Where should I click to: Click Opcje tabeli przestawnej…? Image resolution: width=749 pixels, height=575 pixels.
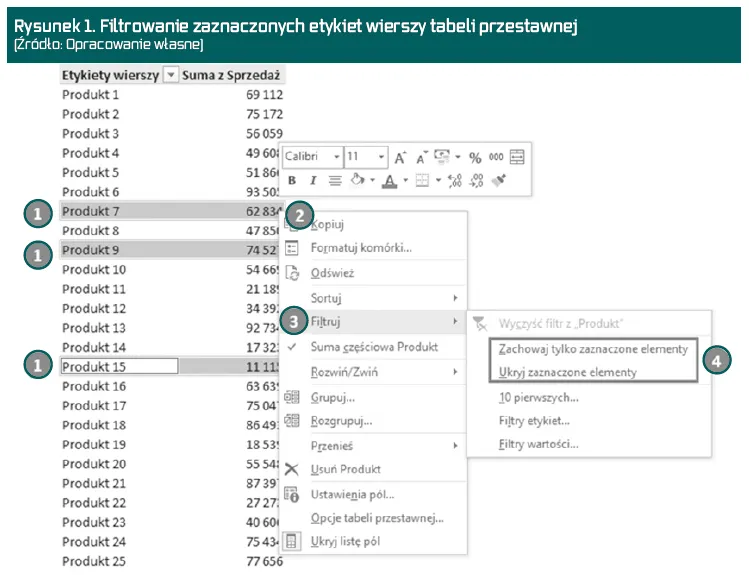pyautogui.click(x=376, y=518)
